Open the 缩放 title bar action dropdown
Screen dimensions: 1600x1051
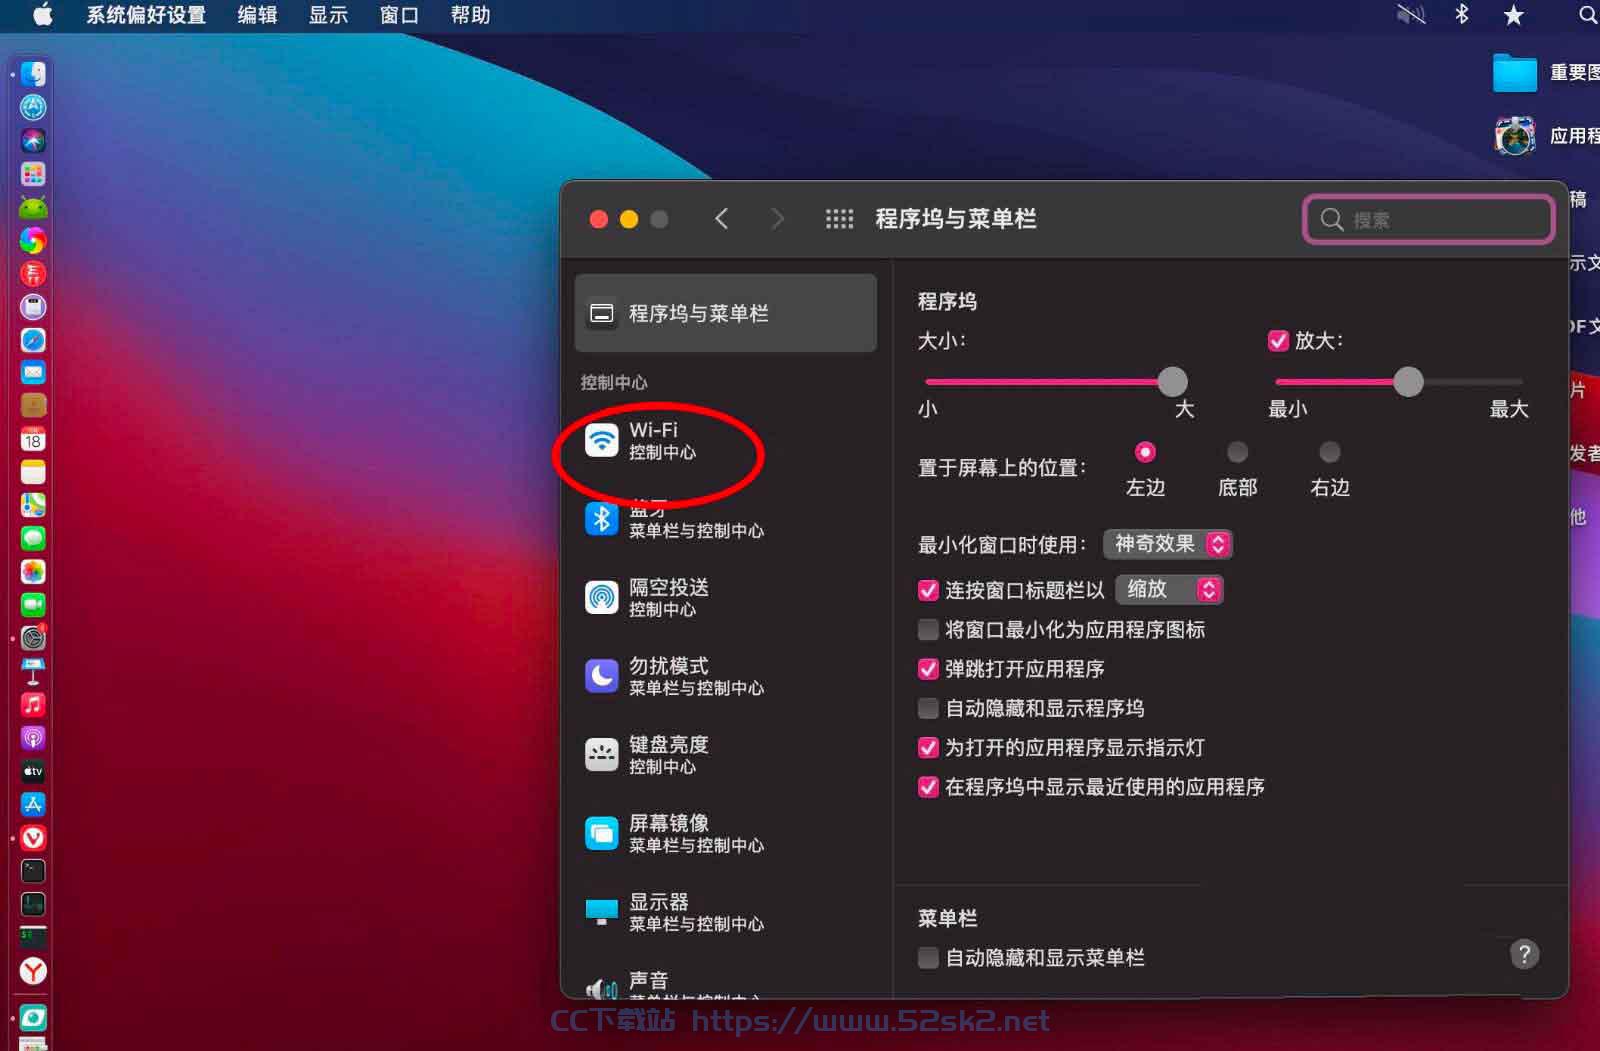click(1169, 590)
